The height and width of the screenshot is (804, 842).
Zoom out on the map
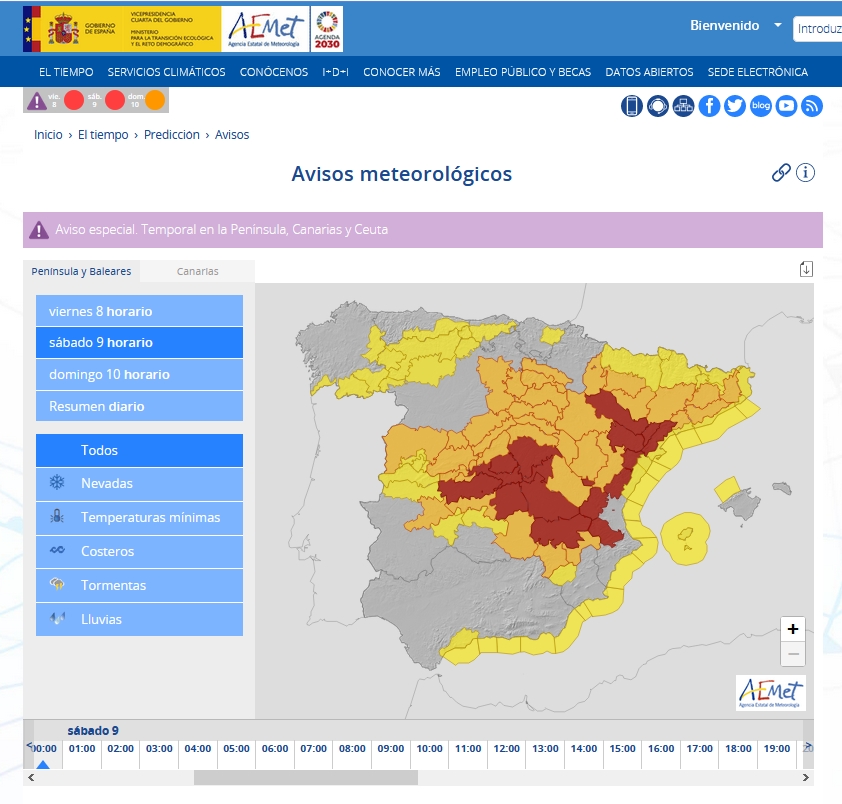click(793, 654)
